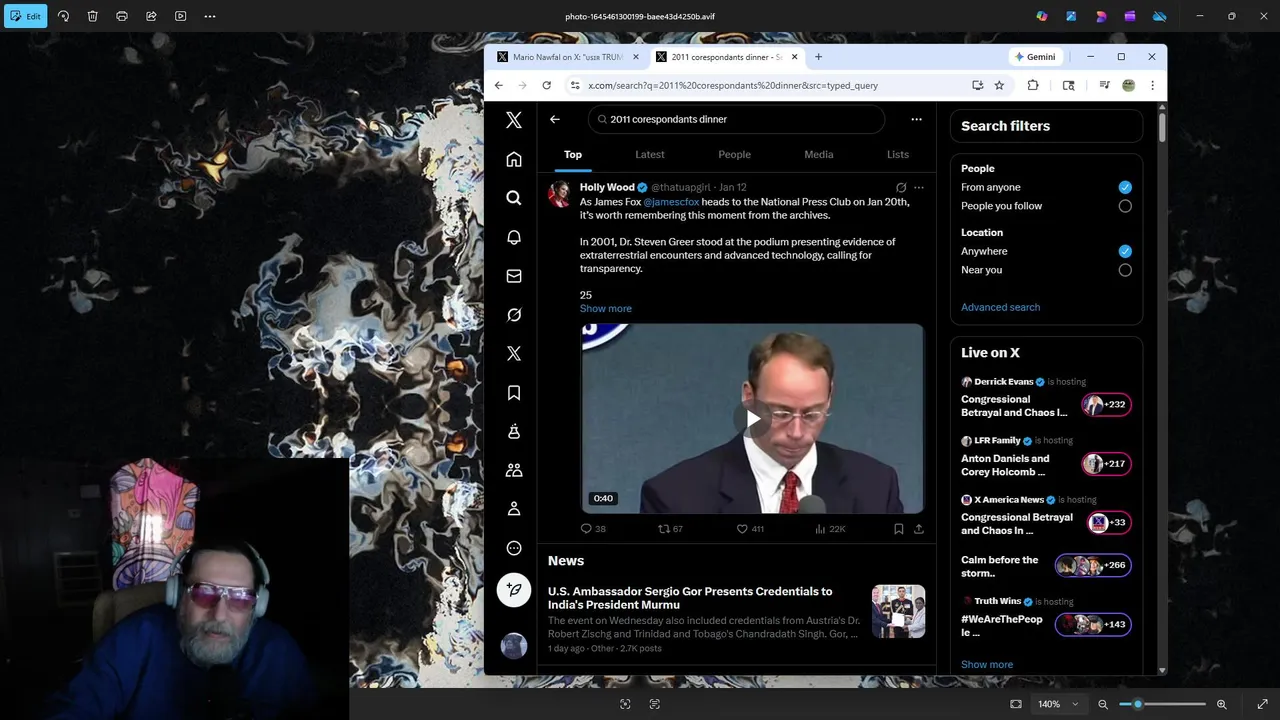Open Holly Wood's profile name

[x=607, y=187]
